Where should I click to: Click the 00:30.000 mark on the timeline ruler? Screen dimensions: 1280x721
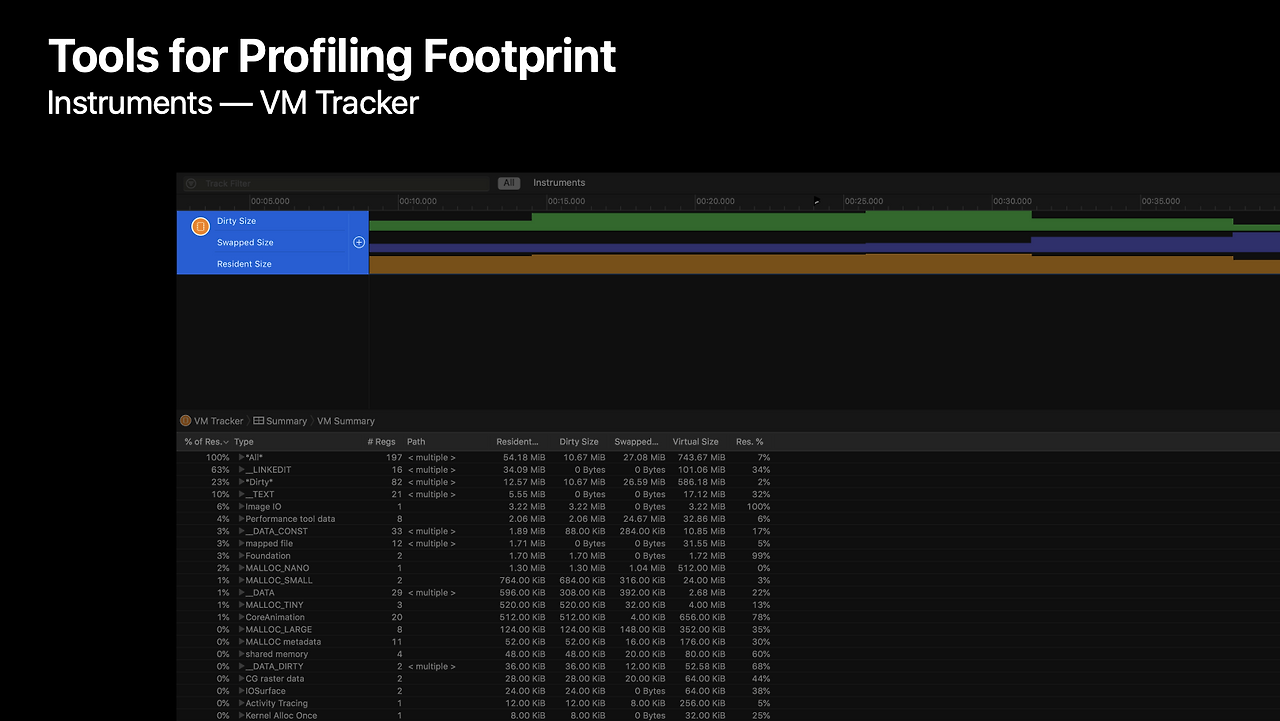1012,201
